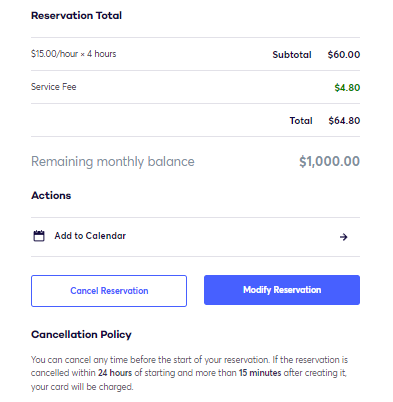Image resolution: width=393 pixels, height=402 pixels.
Task: Click the Reservation Total heading
Action: [76, 15]
